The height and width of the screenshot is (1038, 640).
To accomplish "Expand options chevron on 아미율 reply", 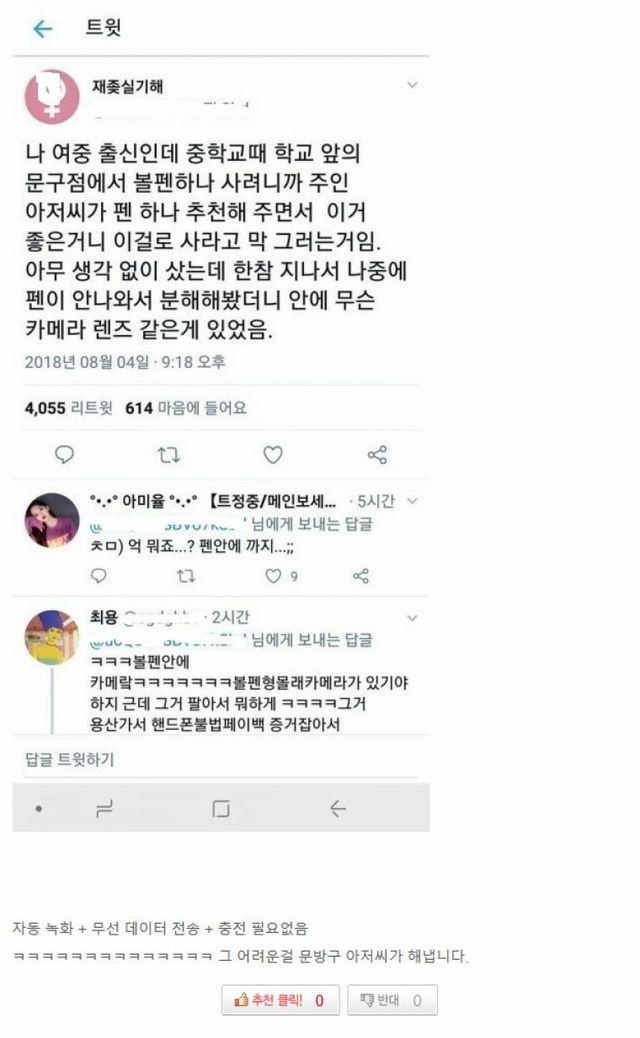I will point(412,501).
